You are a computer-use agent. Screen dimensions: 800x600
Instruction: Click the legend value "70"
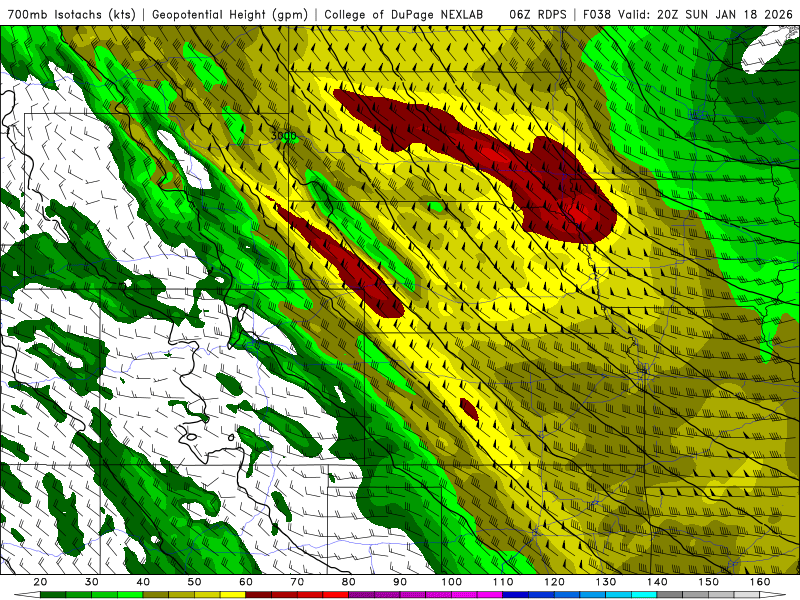297,582
